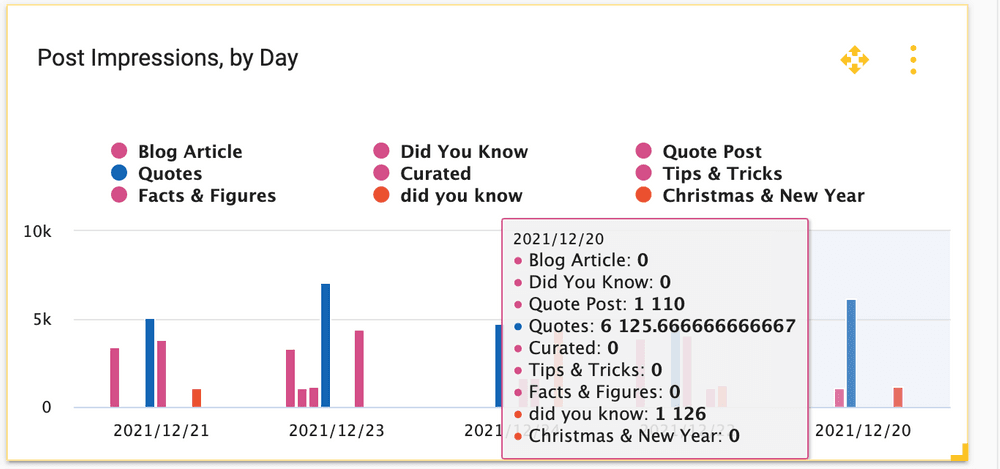Click the orange bar for 2021/12/21

pos(196,398)
